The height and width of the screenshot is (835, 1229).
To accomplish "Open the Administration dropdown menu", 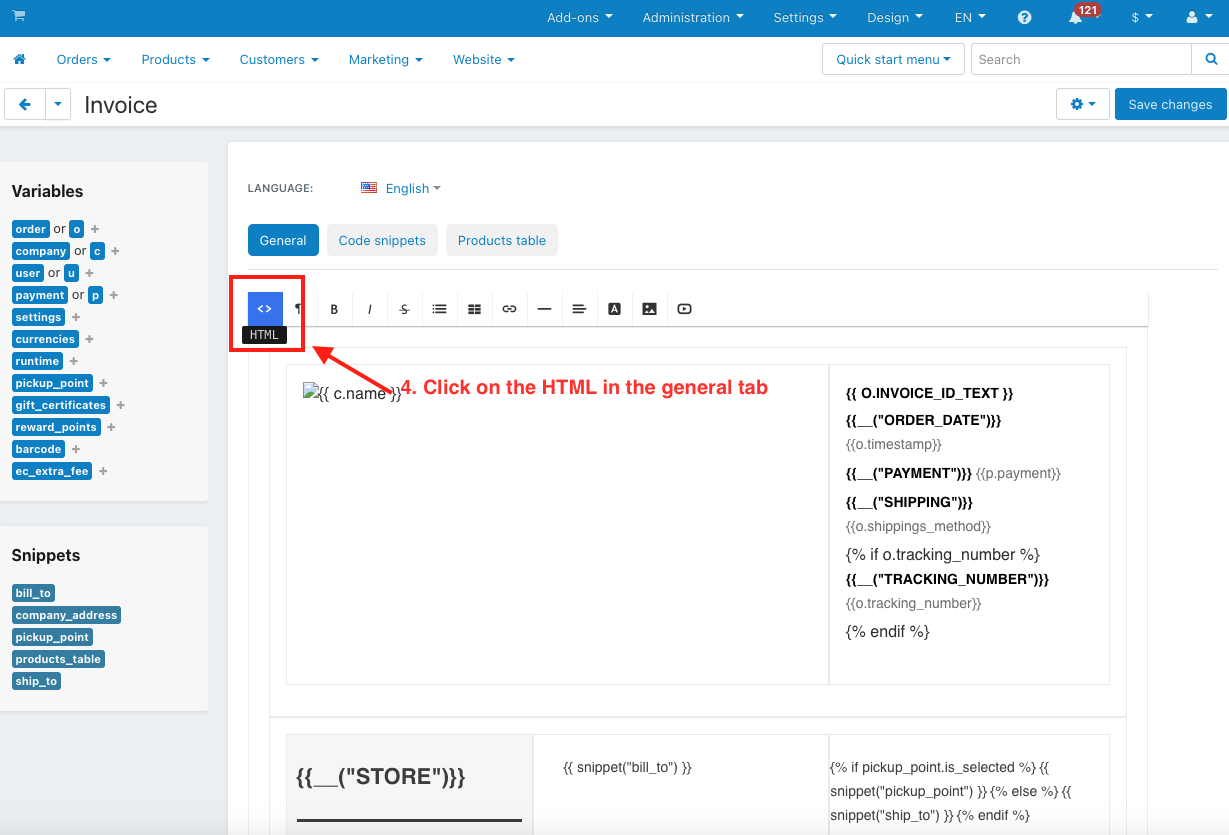I will click(x=693, y=17).
